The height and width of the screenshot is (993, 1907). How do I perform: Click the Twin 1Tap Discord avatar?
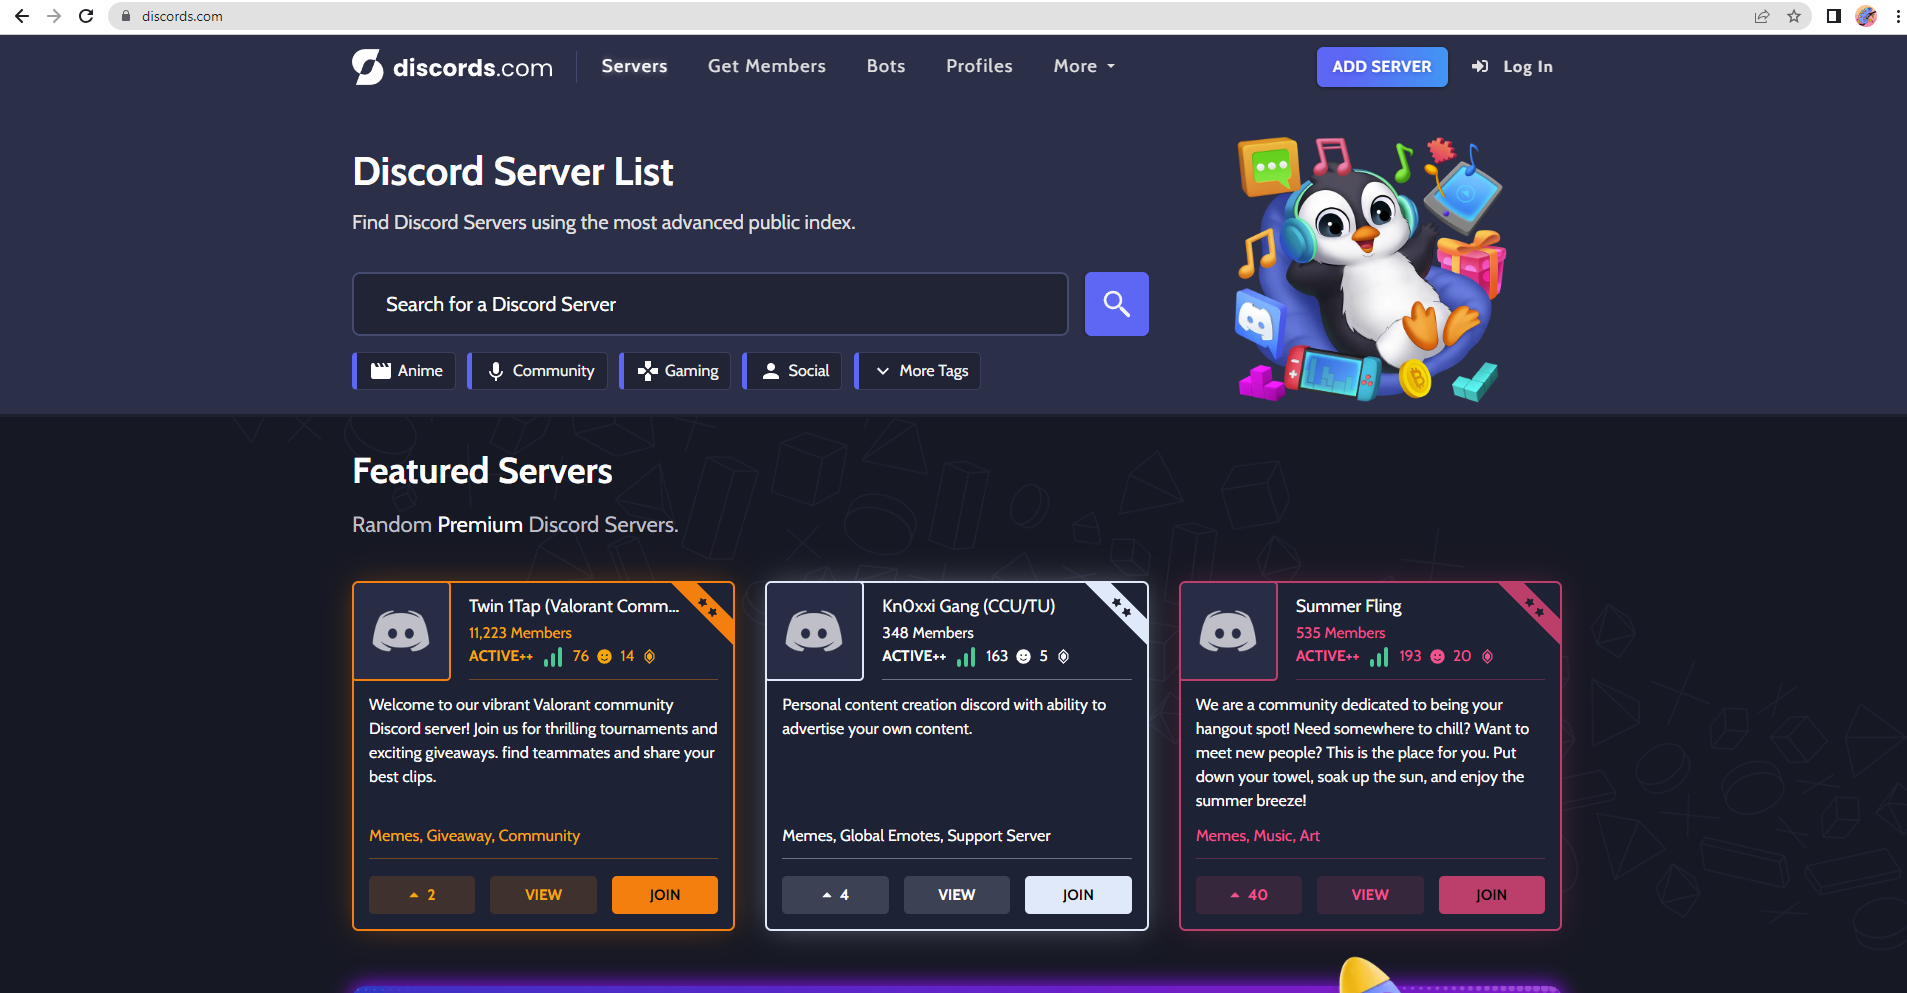pyautogui.click(x=401, y=631)
